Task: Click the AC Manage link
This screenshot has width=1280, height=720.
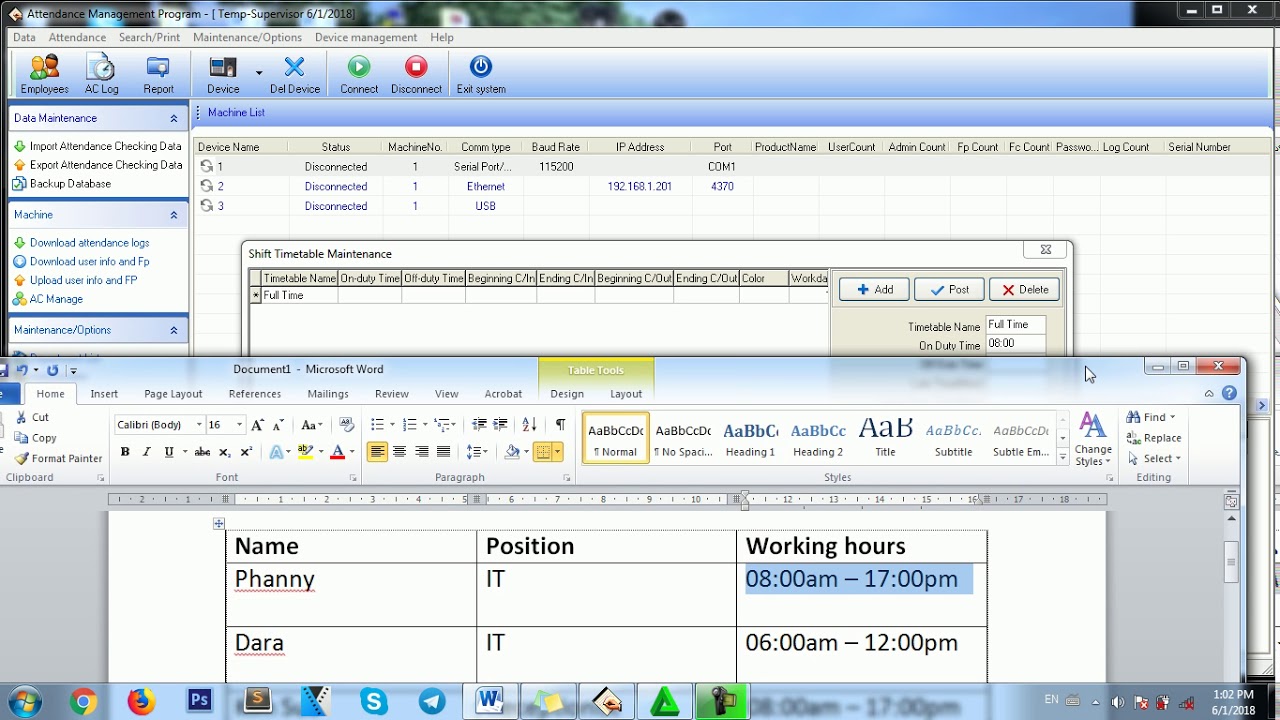Action: point(56,299)
